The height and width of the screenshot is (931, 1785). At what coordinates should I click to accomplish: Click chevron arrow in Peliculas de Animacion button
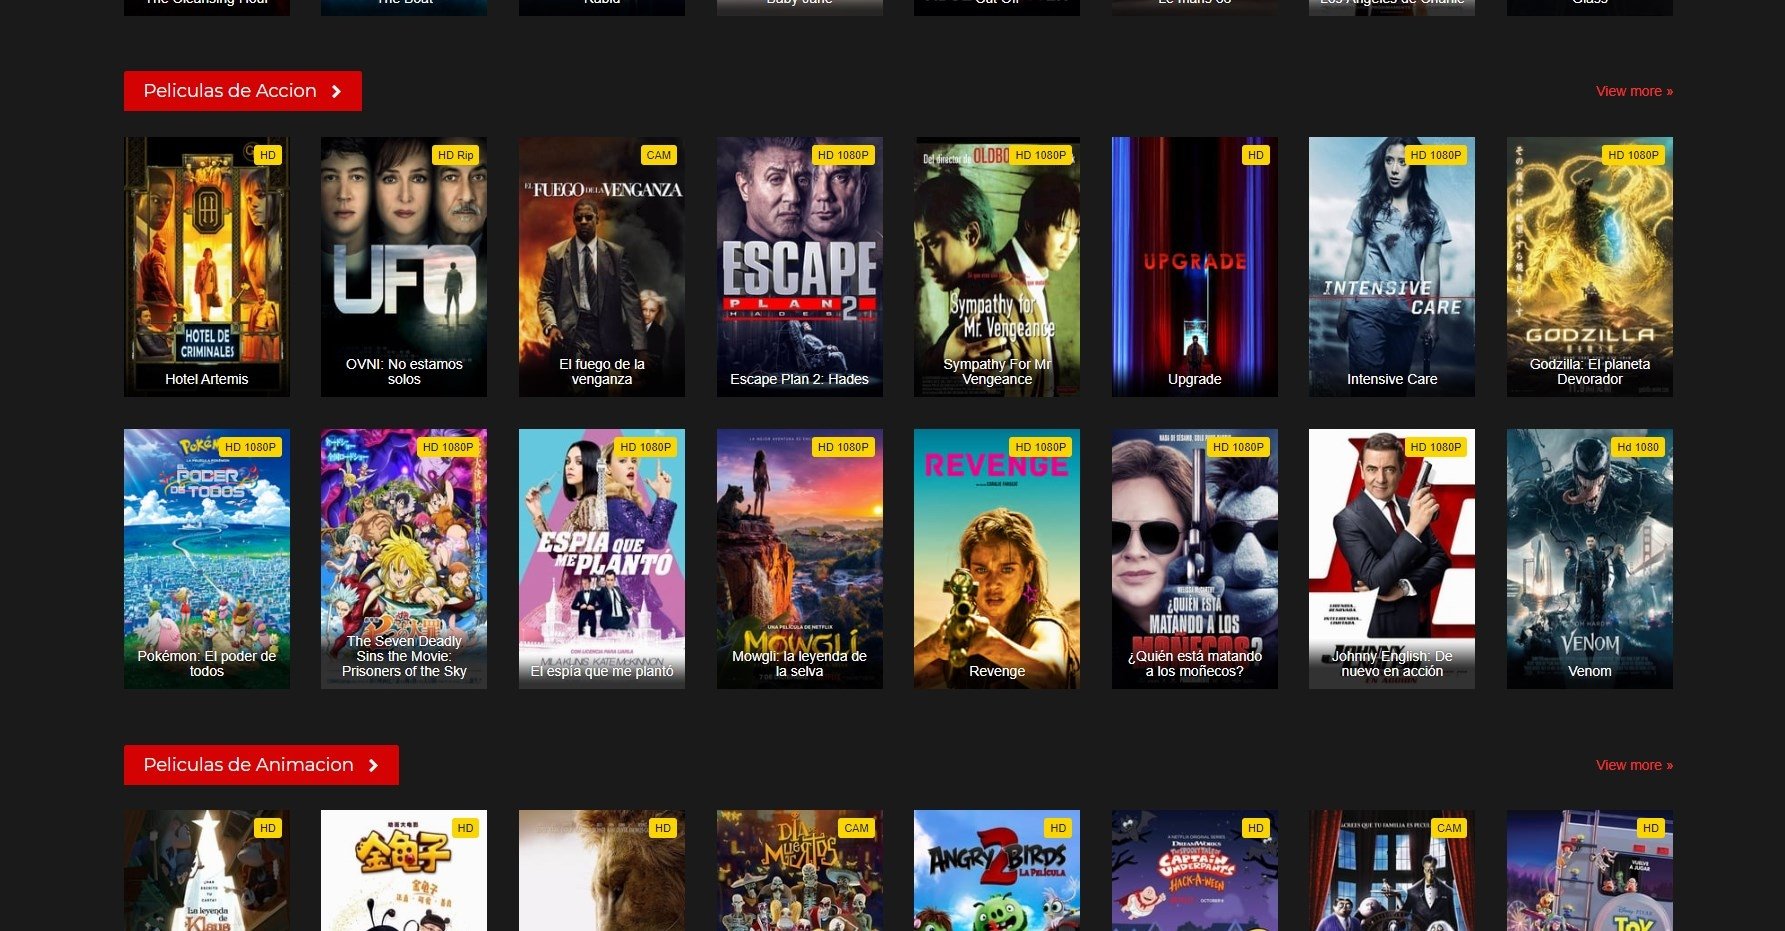(373, 765)
